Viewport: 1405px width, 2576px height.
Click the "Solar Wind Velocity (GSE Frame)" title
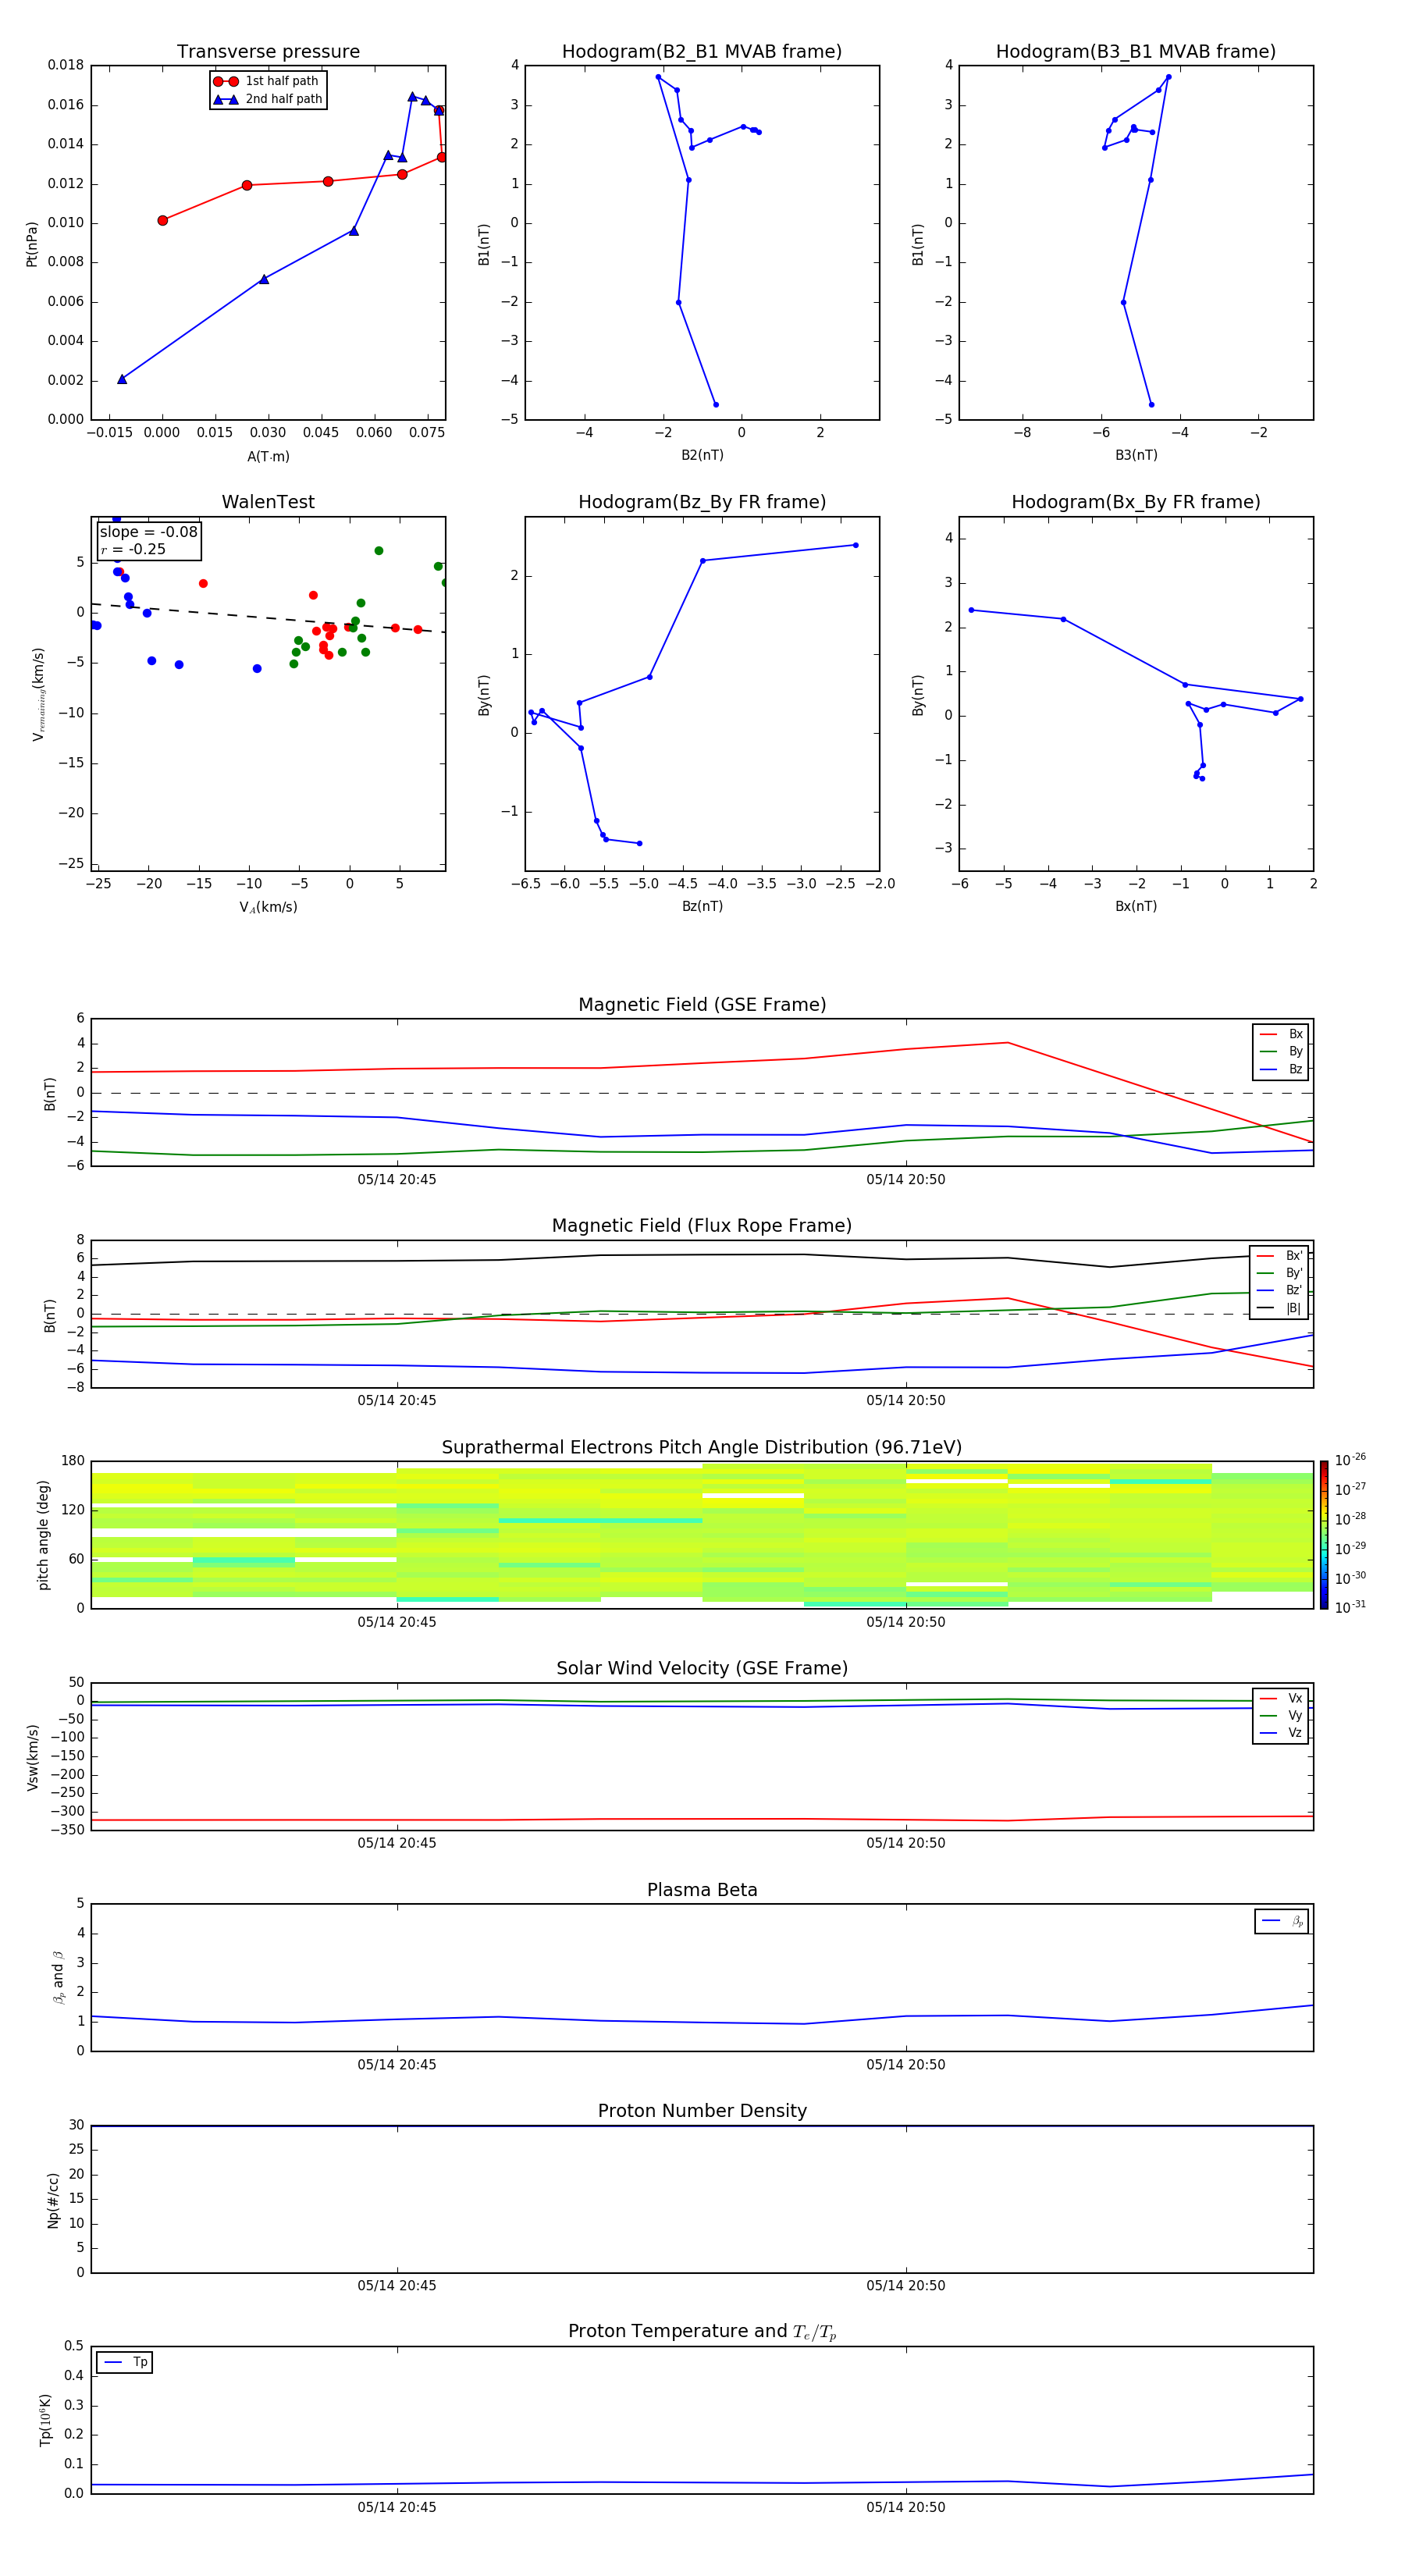702,1668
